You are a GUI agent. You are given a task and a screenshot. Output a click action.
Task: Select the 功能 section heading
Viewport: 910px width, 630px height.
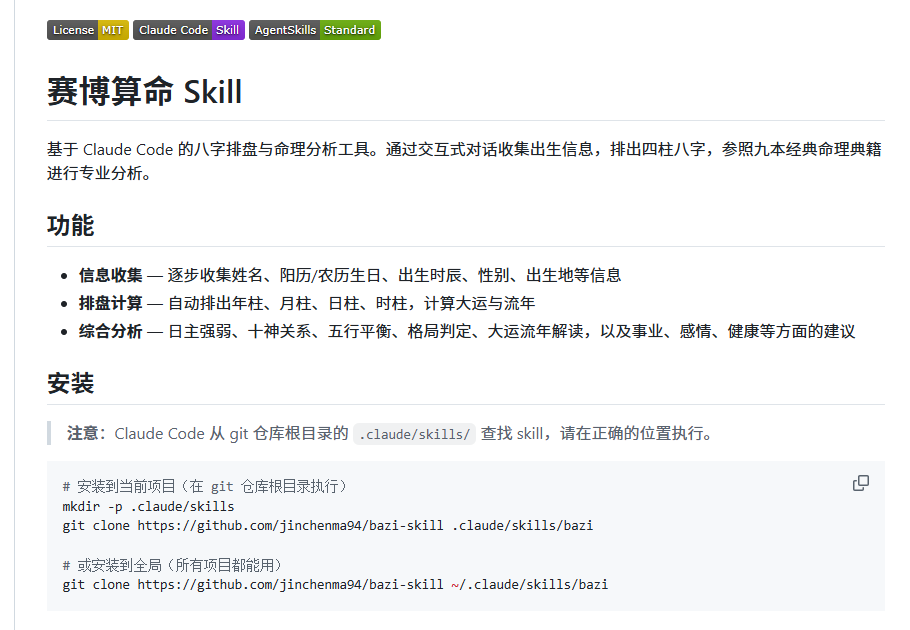click(x=70, y=226)
